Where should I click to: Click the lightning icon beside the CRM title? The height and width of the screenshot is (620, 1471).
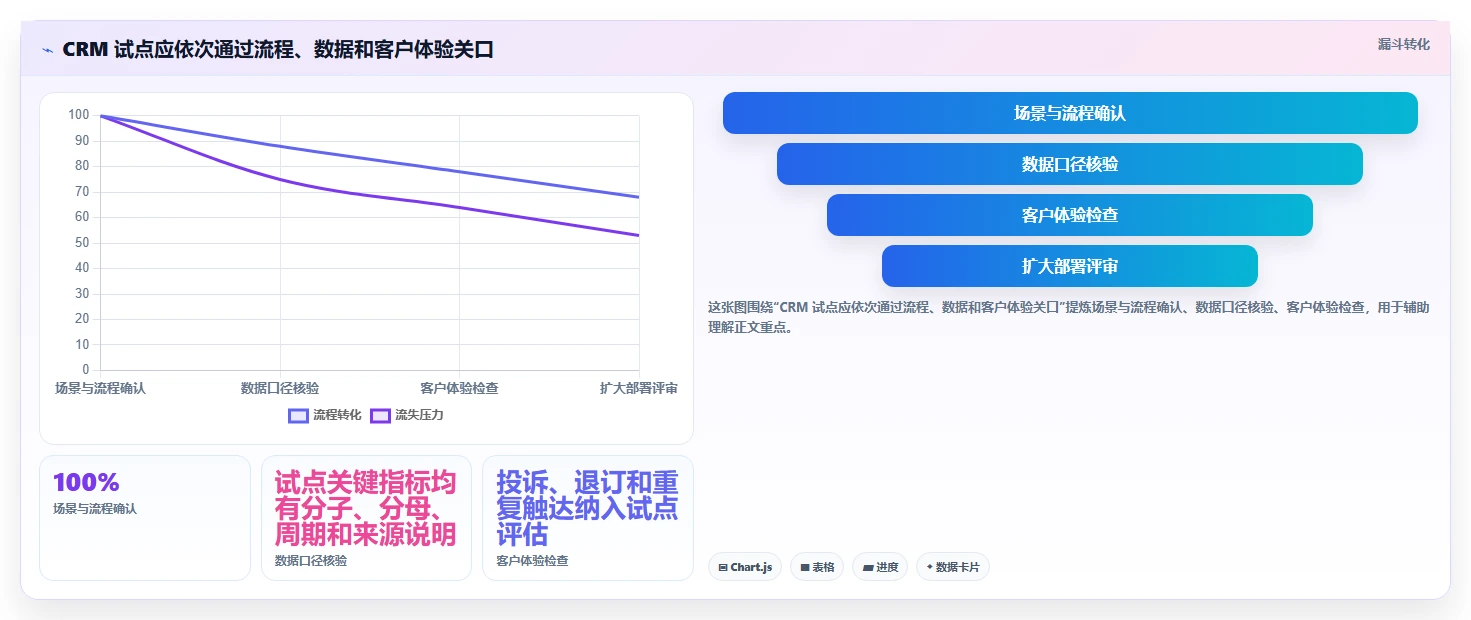47,50
